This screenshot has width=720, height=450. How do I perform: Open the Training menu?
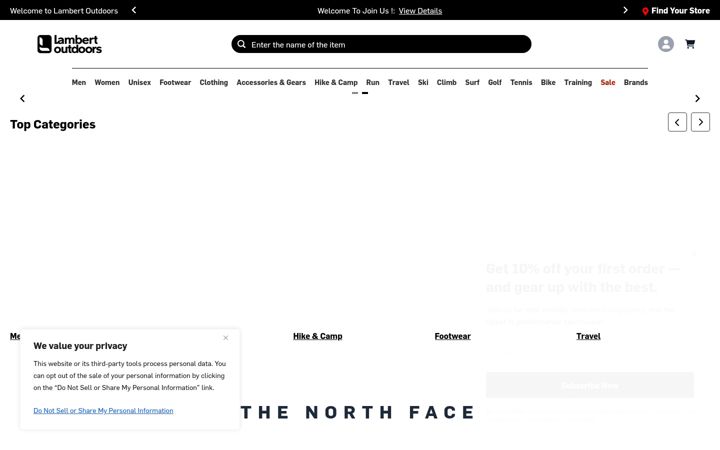point(578,83)
